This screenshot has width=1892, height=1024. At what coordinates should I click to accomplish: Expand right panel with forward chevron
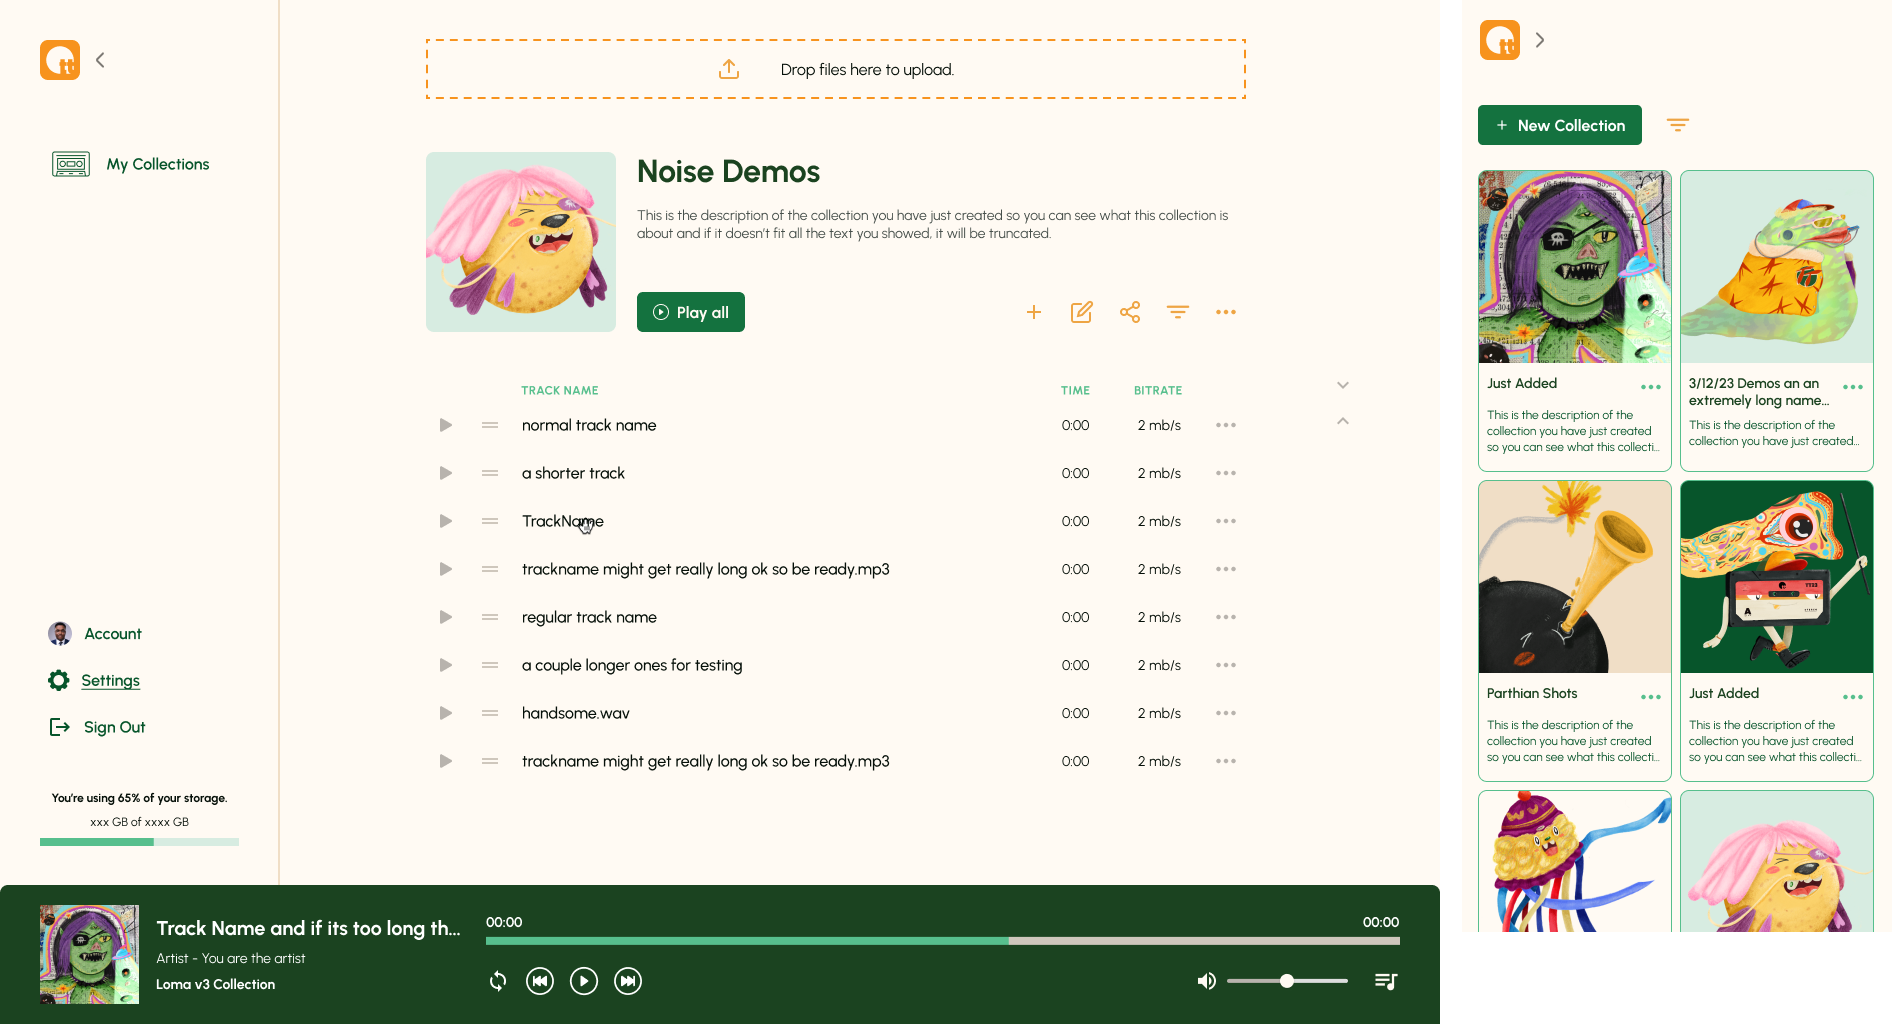point(1540,40)
